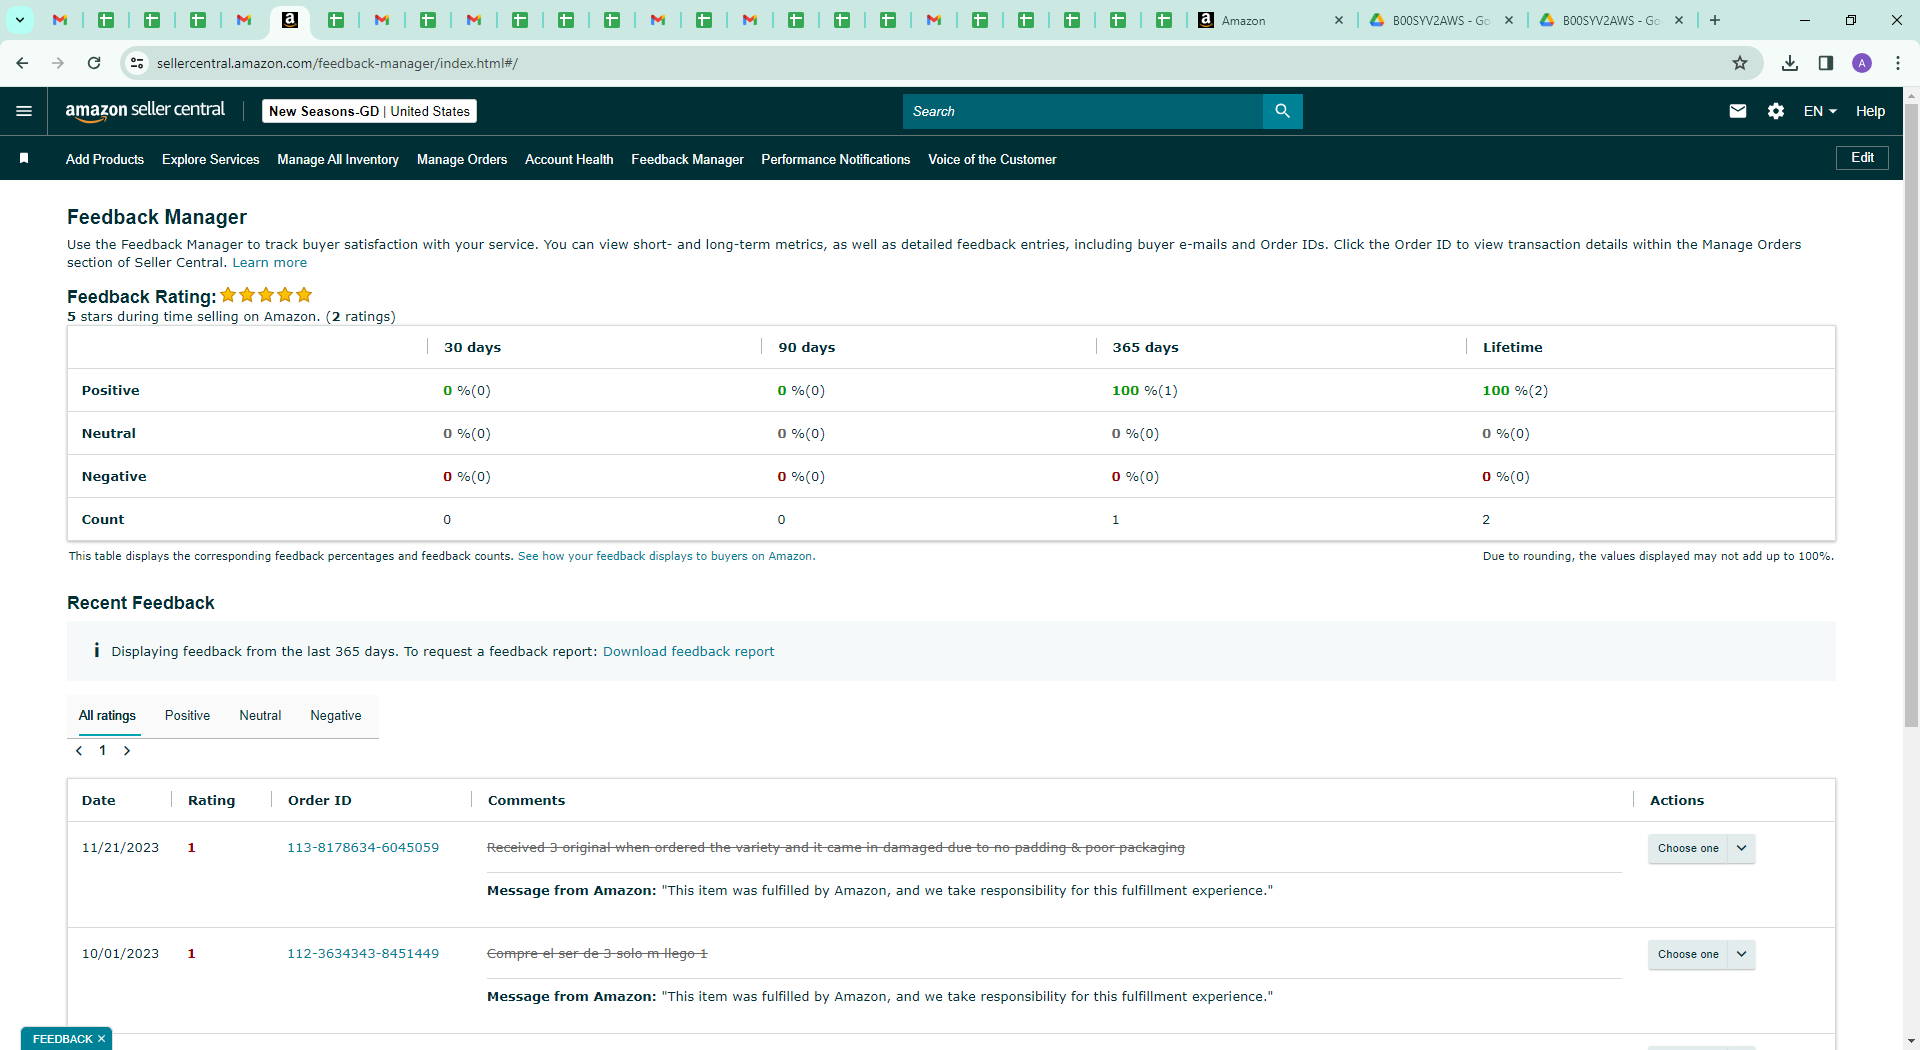Open the tab search dropdown arrow

coord(19,20)
